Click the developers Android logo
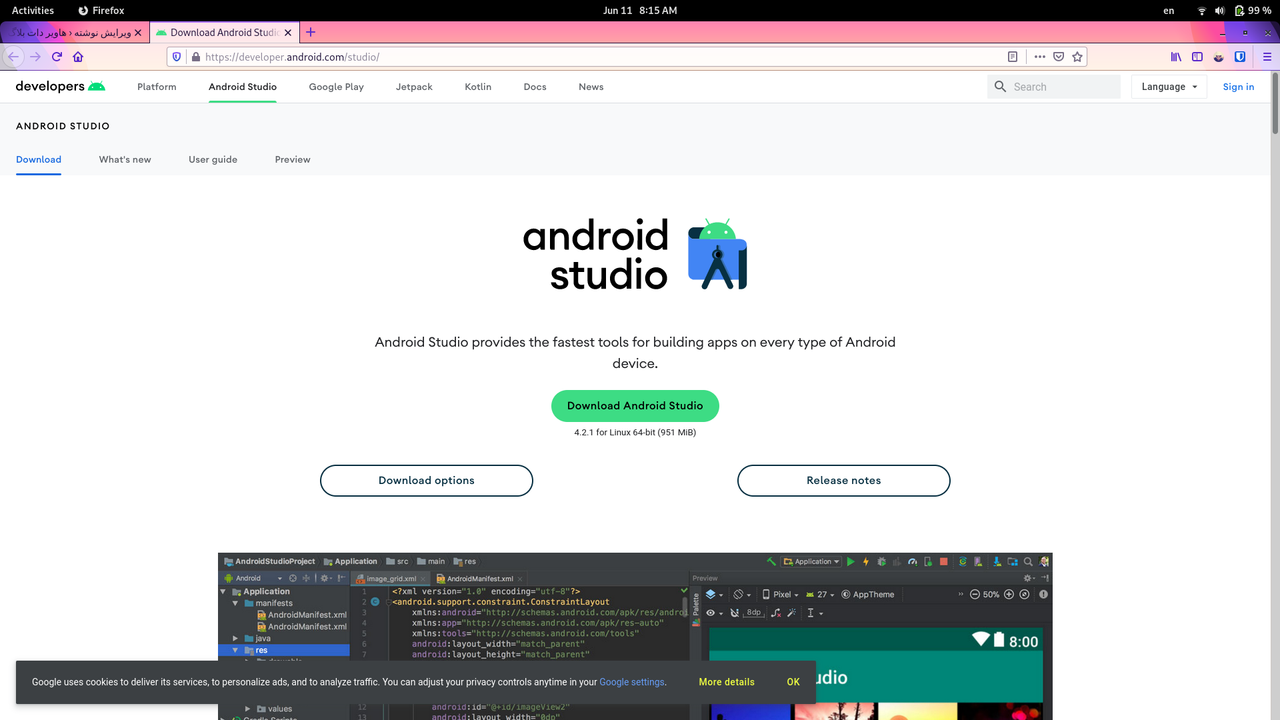This screenshot has height=720, width=1280. pos(60,87)
